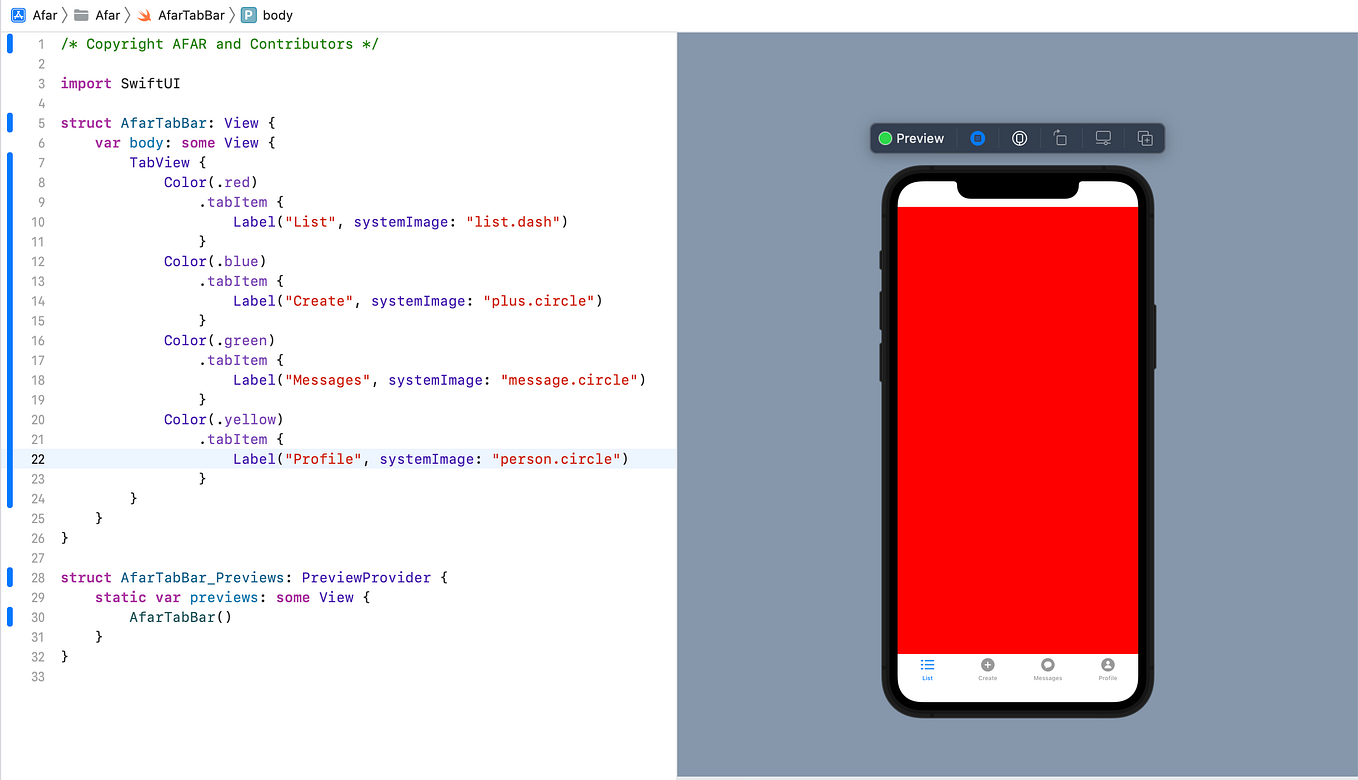Tap the Messages chat bubble icon in preview
This screenshot has height=780, width=1358.
pos(1047,664)
